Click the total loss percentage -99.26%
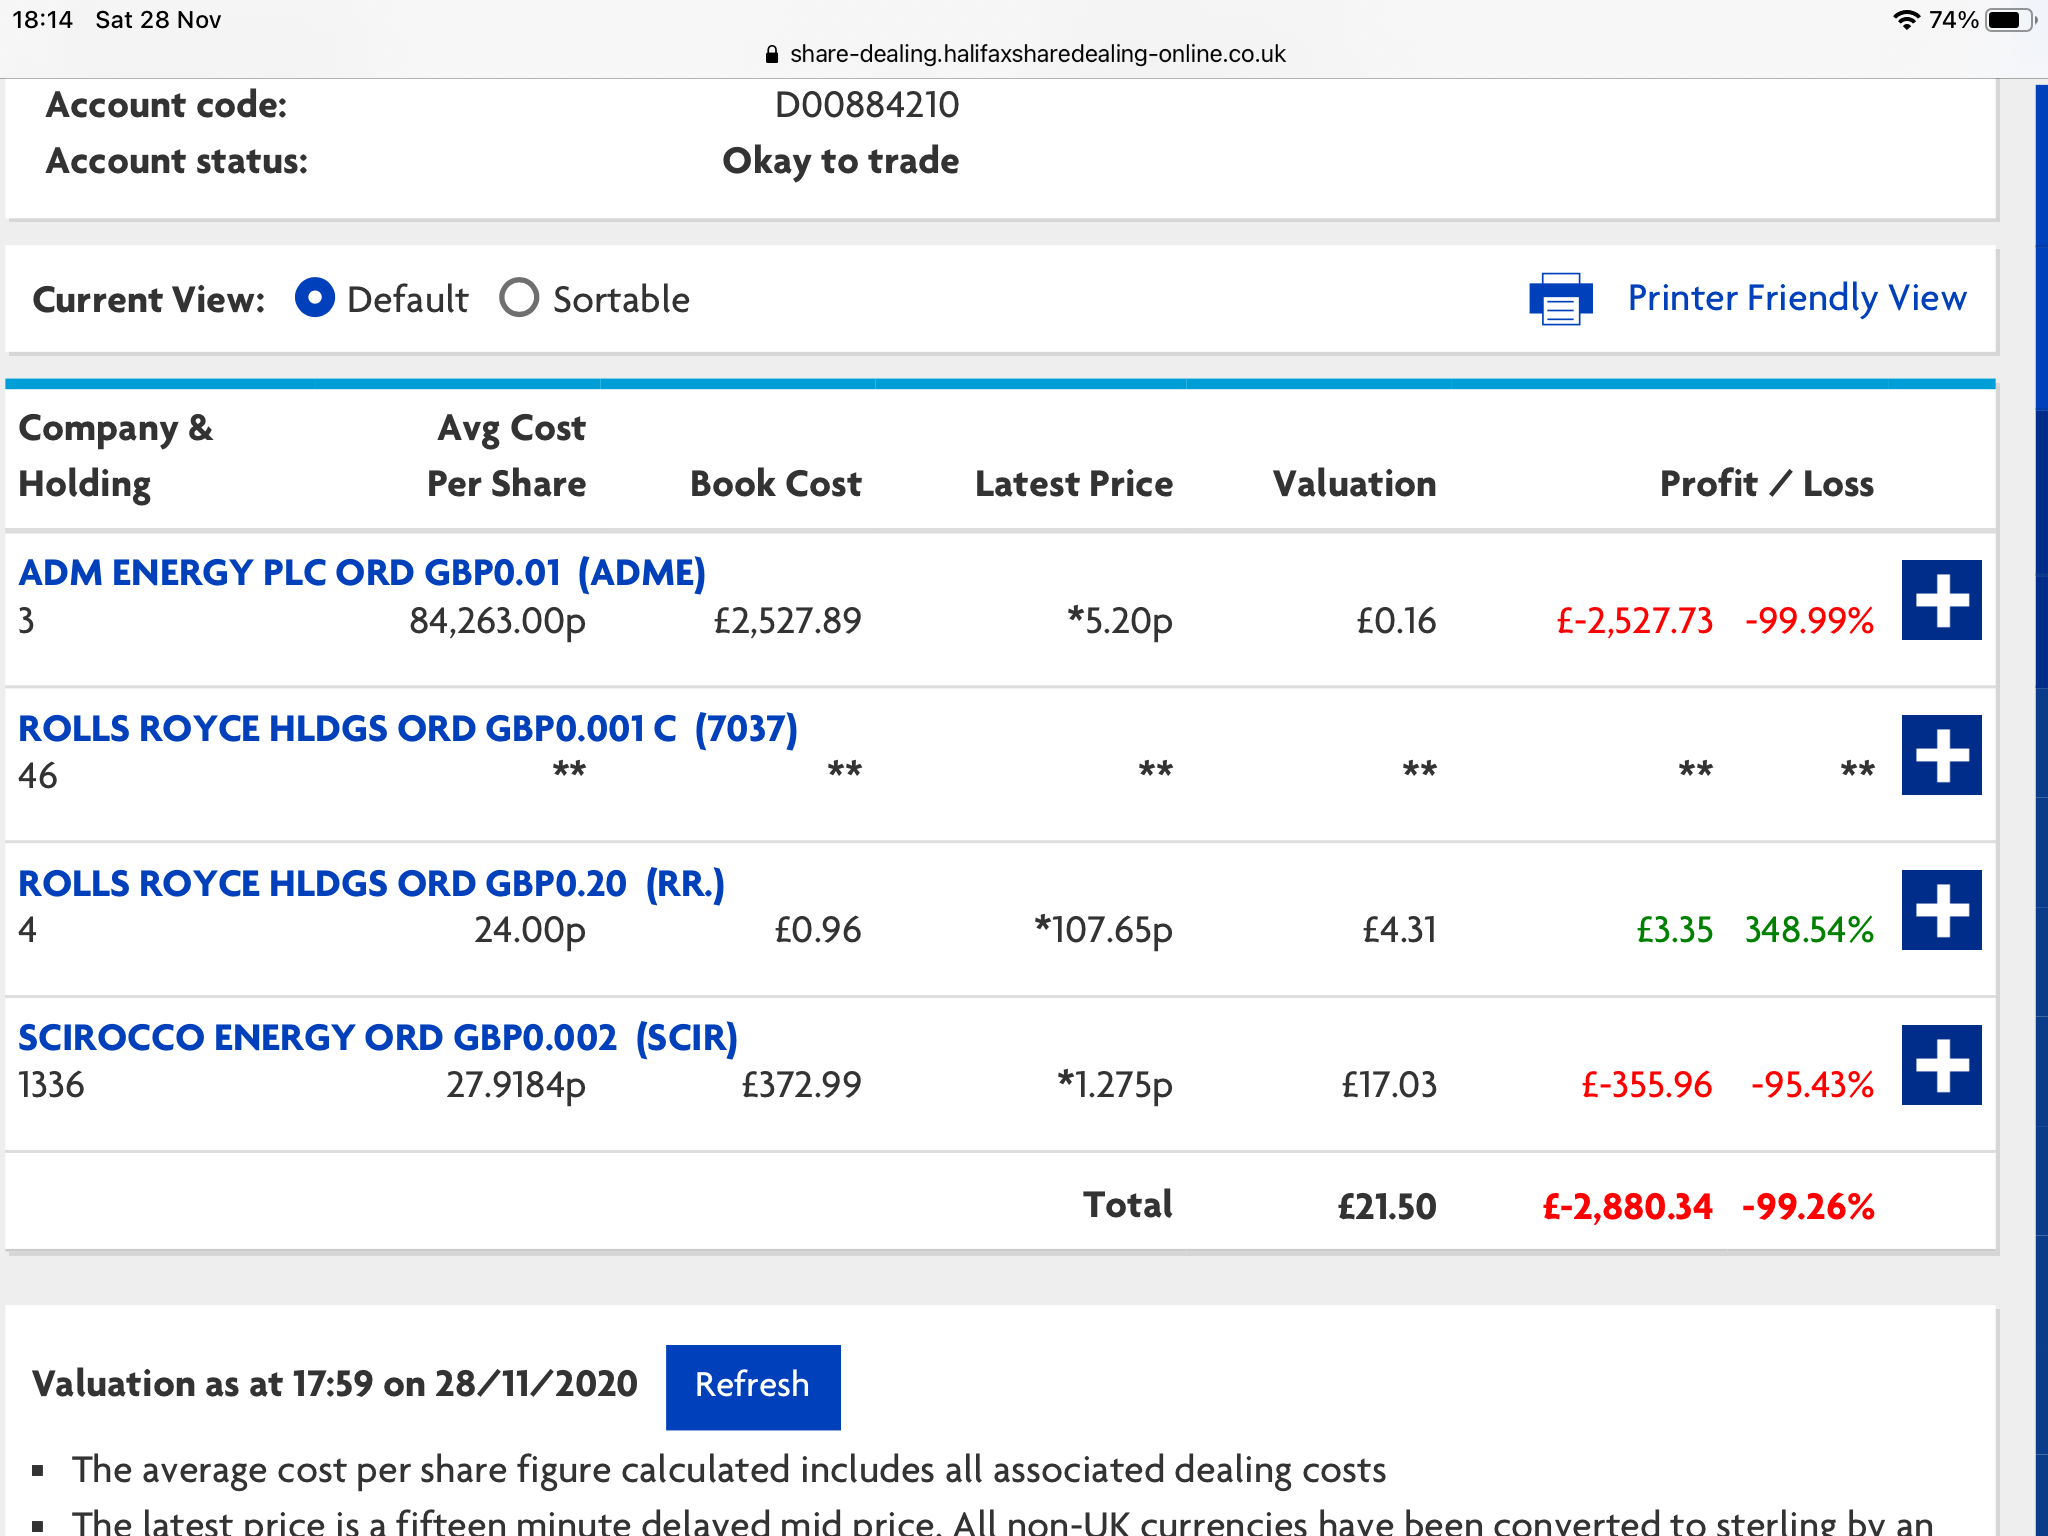This screenshot has width=2048, height=1536. coord(1808,1207)
